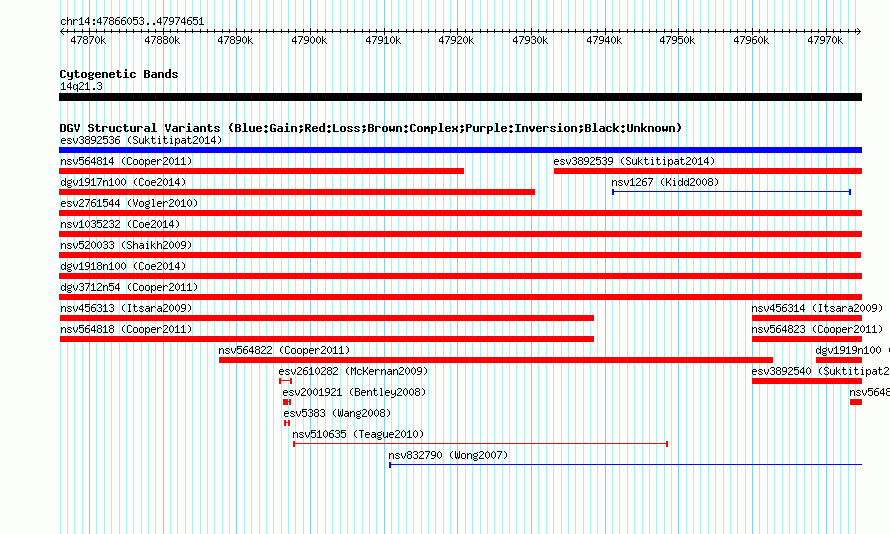Click the 47870k ruler tick label
This screenshot has height=534, width=890.
click(88, 41)
